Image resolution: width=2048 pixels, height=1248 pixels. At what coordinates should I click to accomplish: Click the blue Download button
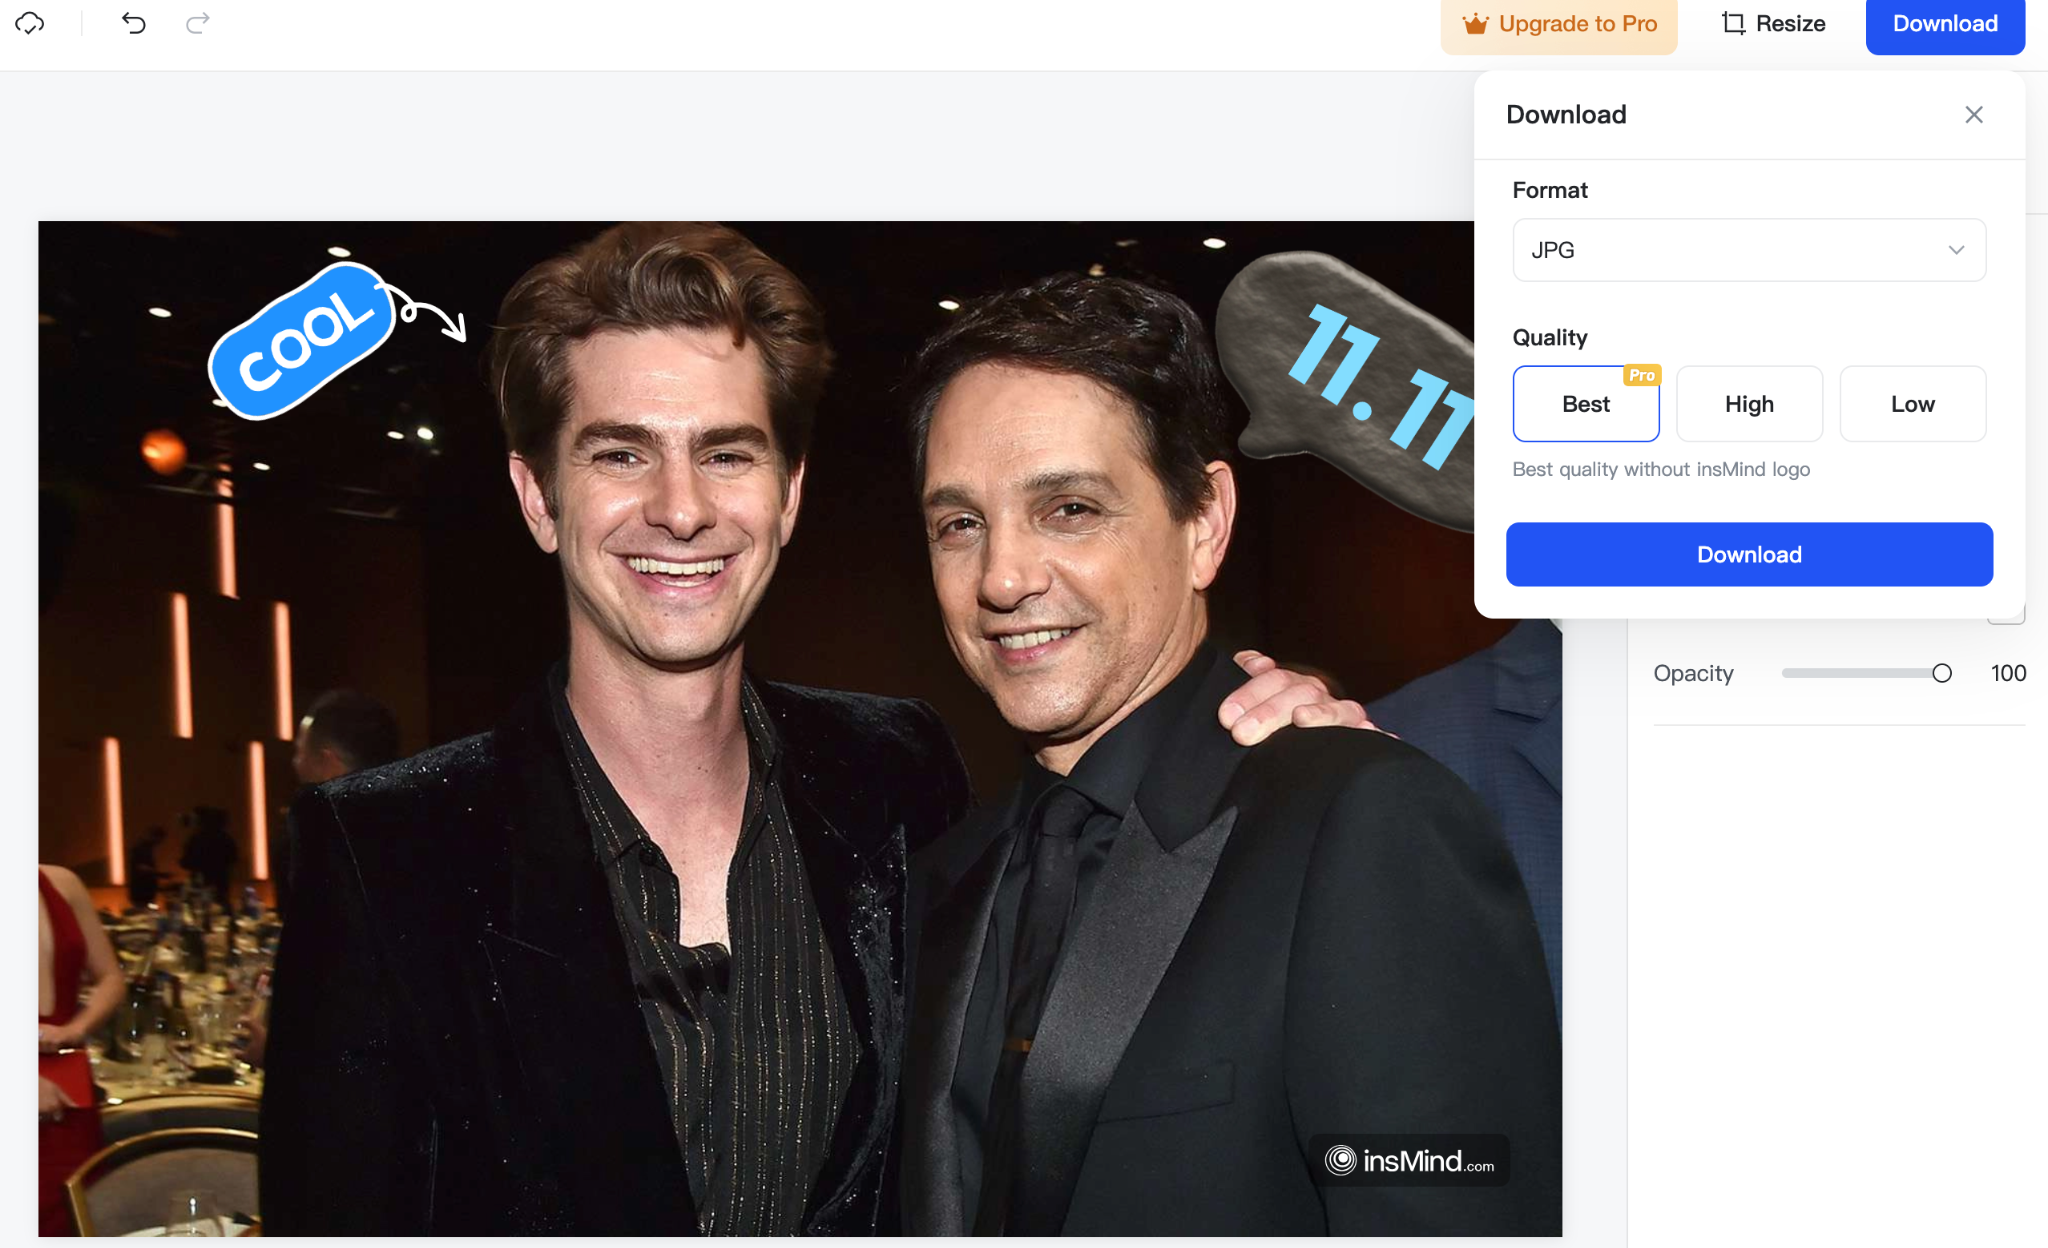(1750, 553)
